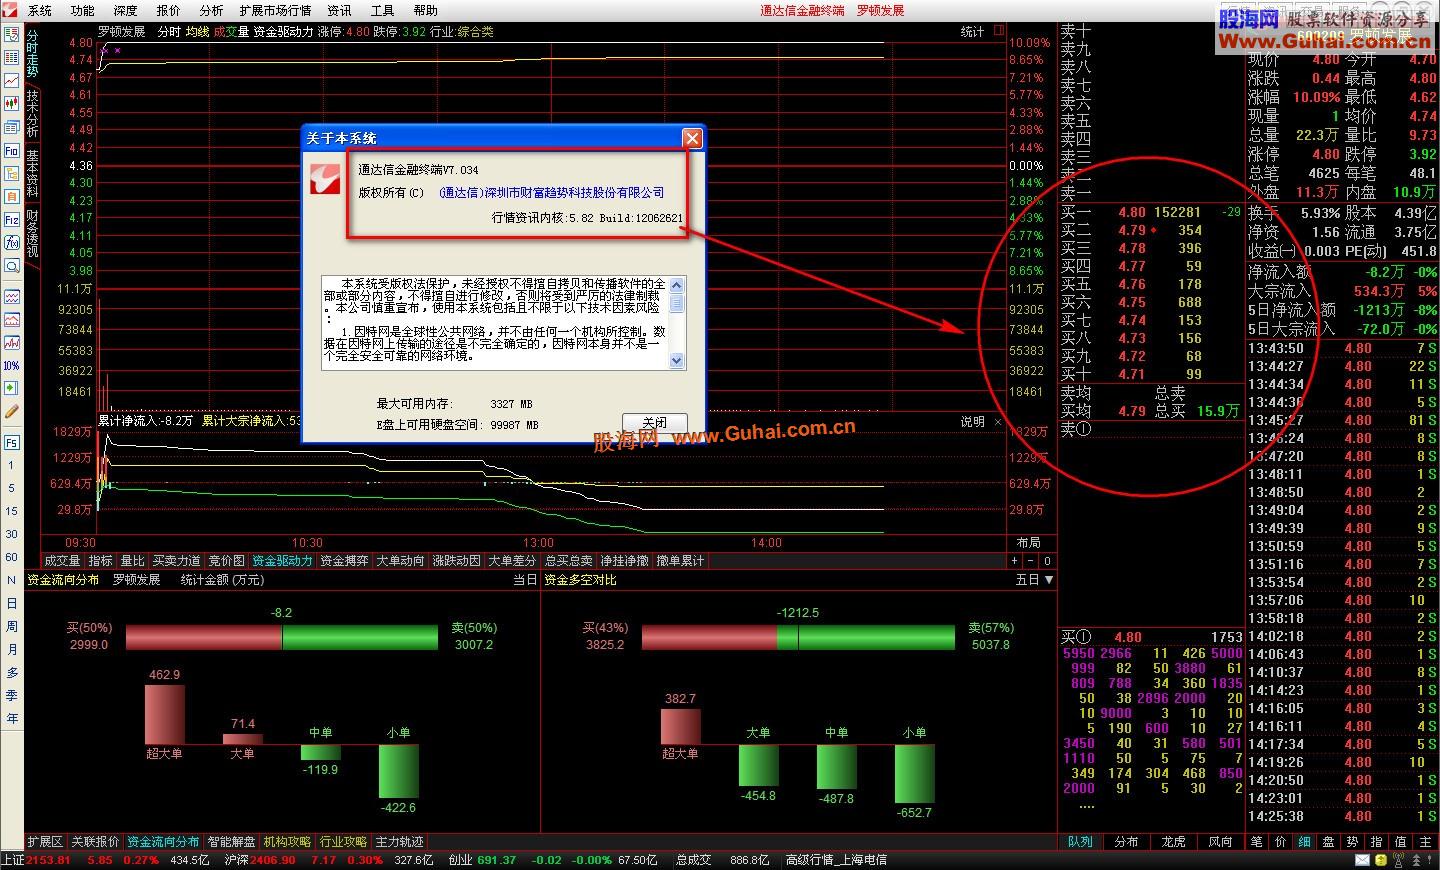Click the green arrow icon below 10%
Image resolution: width=1440 pixels, height=870 pixels.
click(12, 388)
